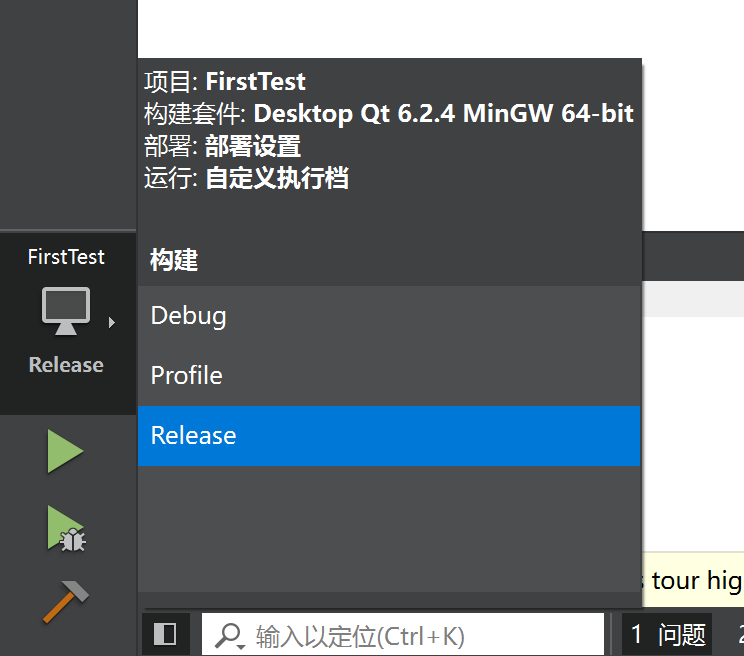Start debugging with the bug Run icon
Viewport: 744px width, 656px height.
[x=66, y=528]
